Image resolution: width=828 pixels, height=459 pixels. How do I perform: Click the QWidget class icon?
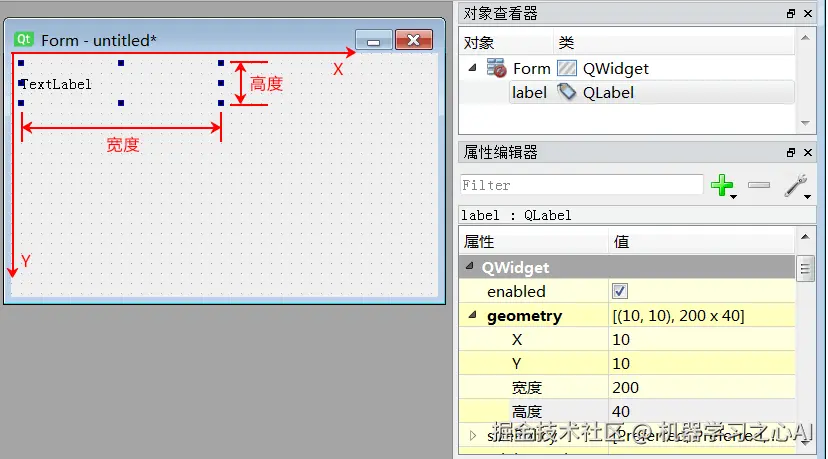click(x=567, y=68)
